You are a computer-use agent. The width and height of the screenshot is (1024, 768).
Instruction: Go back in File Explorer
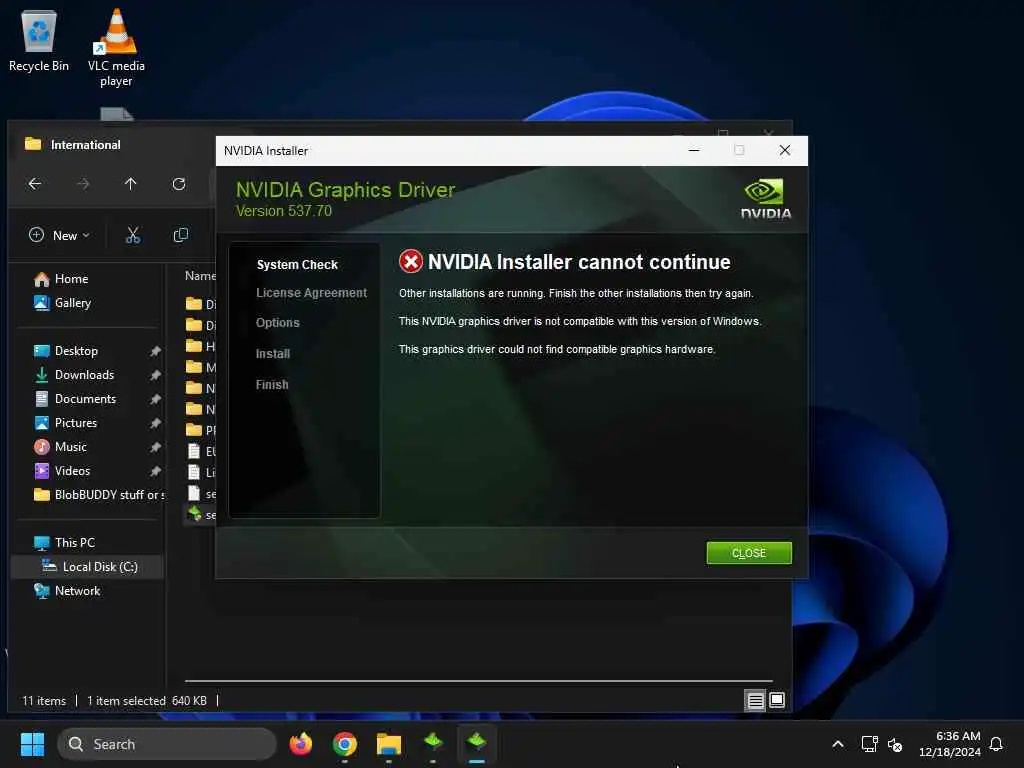[x=35, y=184]
